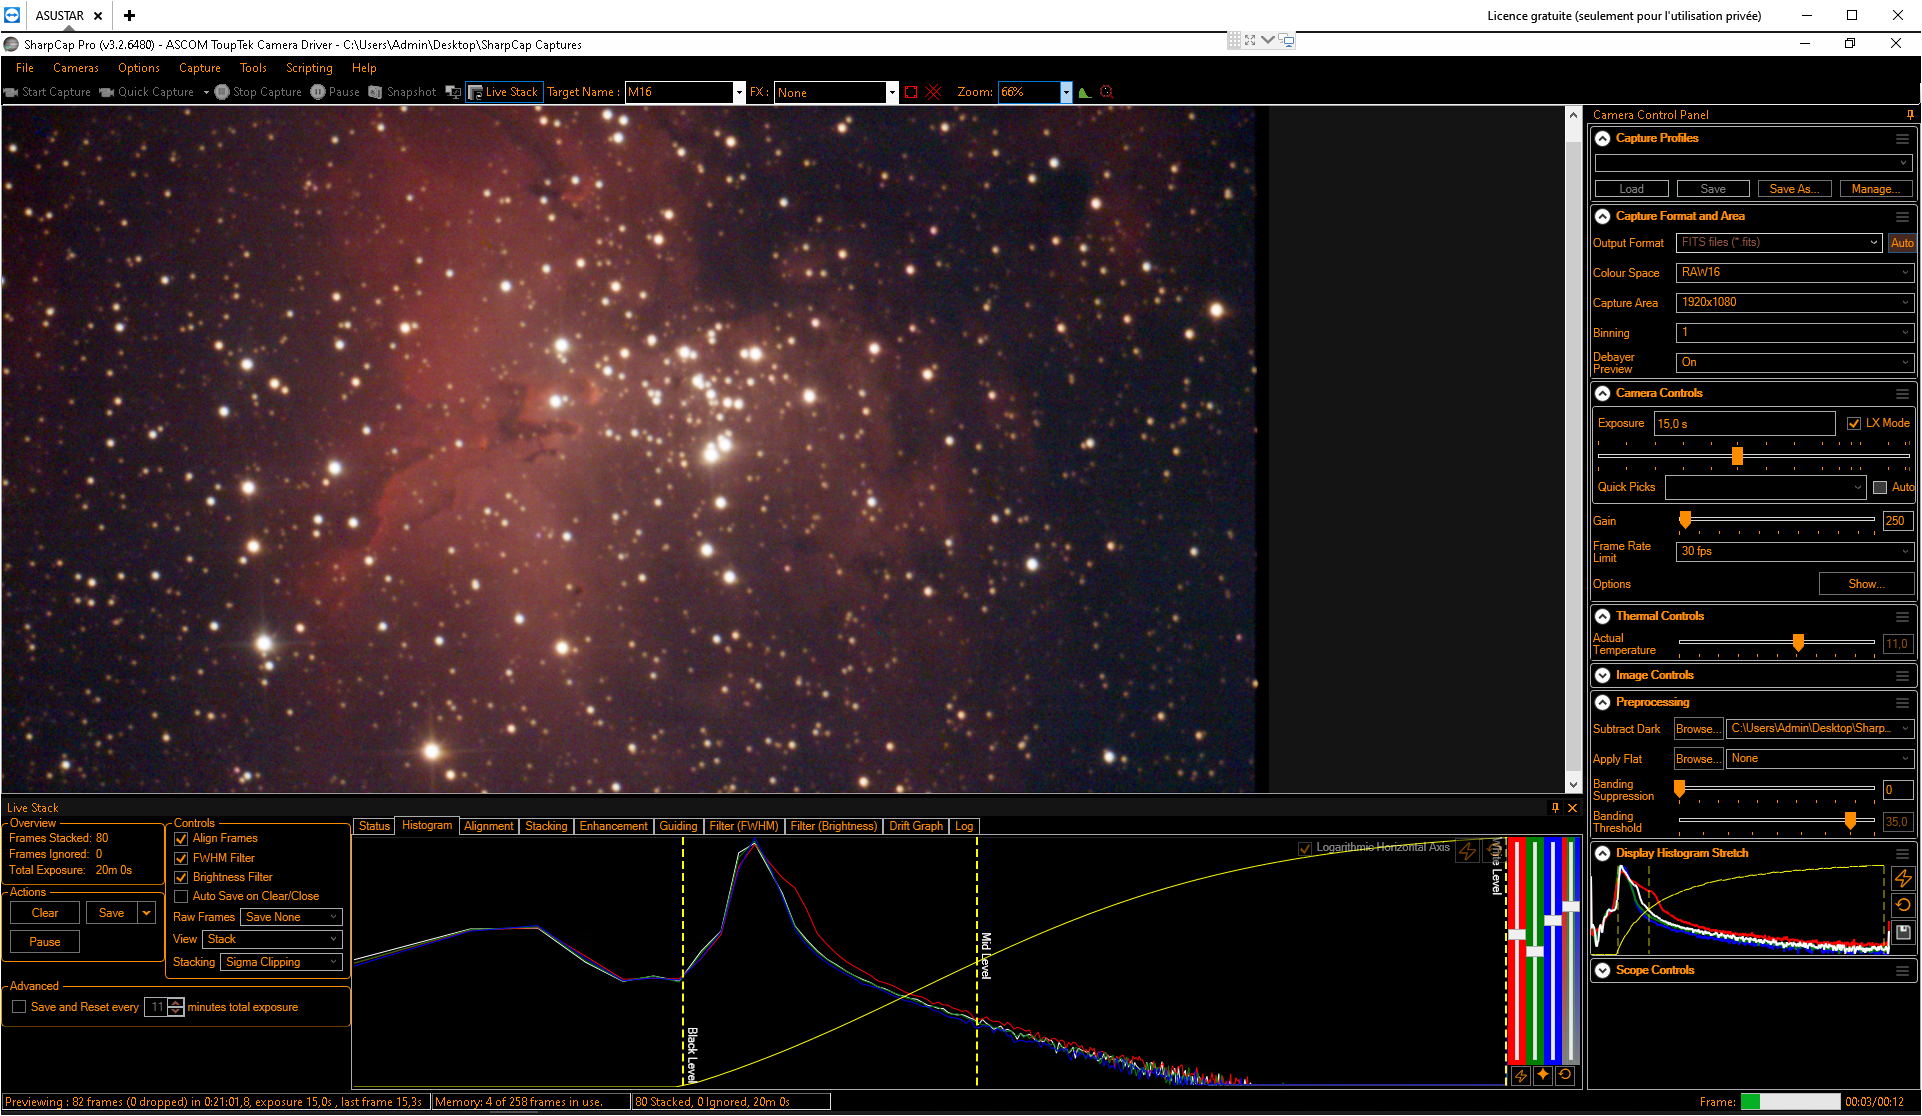Screen dimensions: 1922x1116
Task: Open the Capture Profiles section menu icon
Action: 1902,139
